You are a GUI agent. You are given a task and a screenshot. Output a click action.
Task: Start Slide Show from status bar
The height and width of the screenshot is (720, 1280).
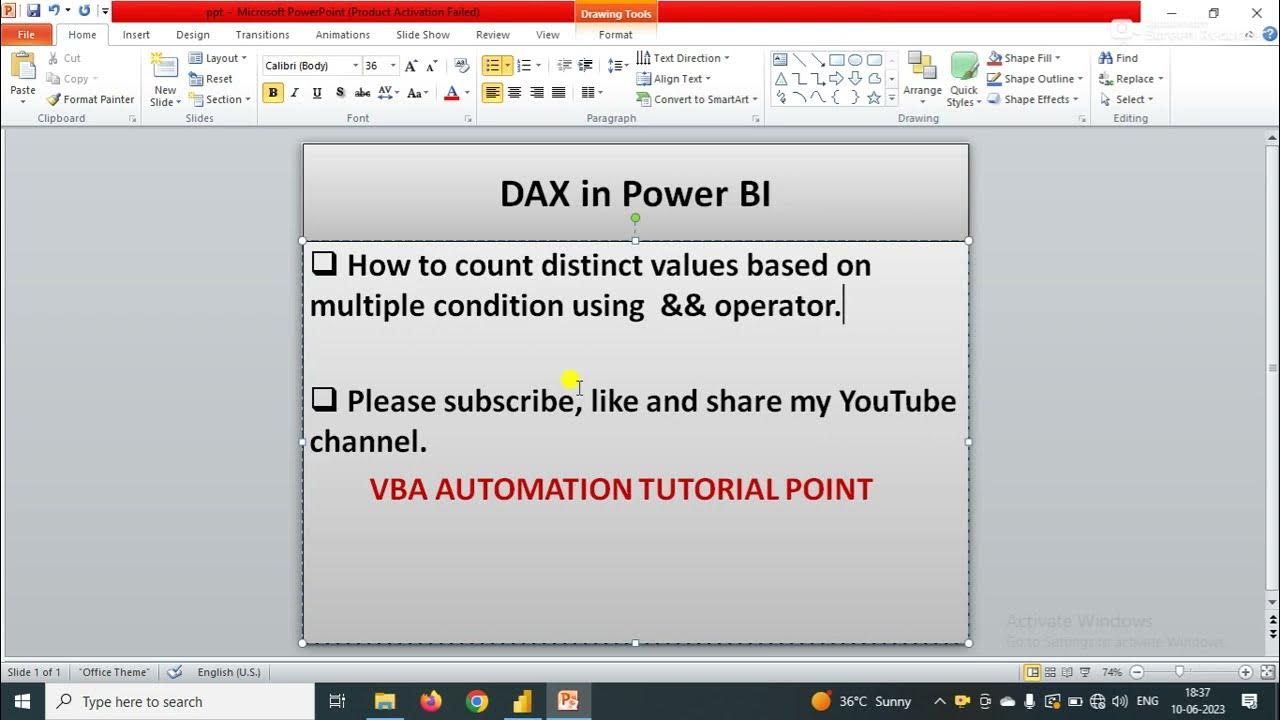1086,672
